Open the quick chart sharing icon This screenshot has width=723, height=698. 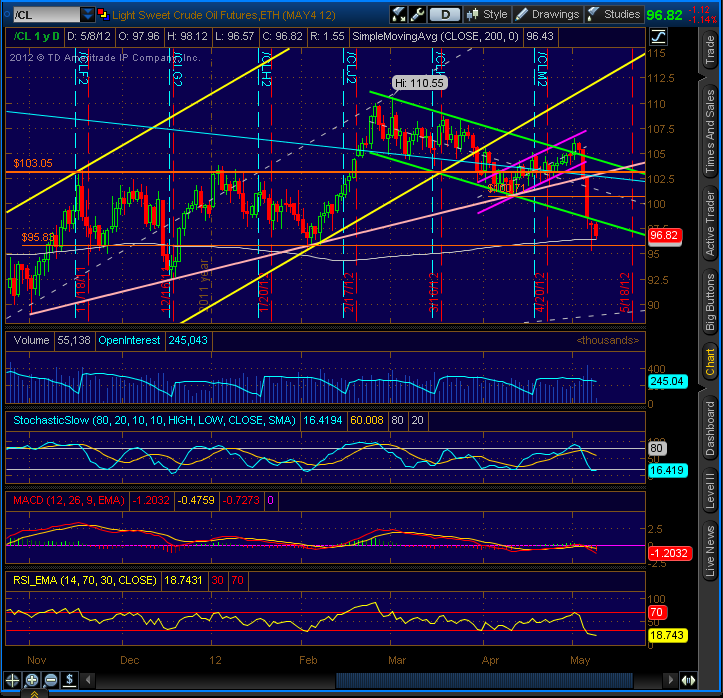click(398, 15)
